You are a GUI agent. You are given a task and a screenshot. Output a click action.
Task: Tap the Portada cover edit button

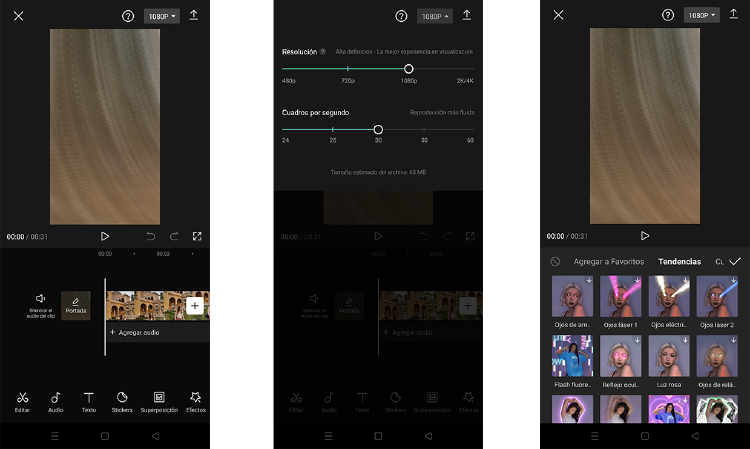pos(76,305)
